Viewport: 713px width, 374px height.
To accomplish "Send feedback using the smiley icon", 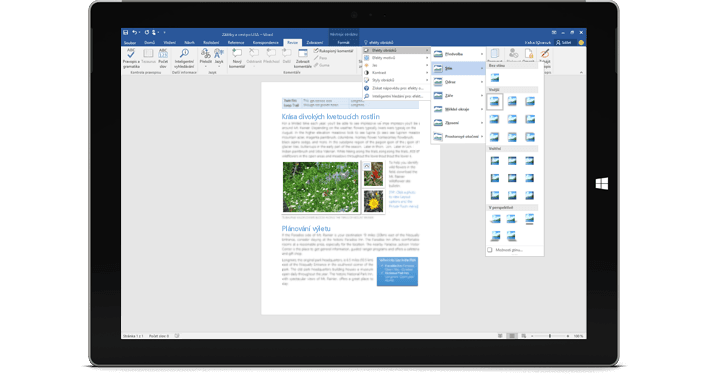I will click(581, 43).
